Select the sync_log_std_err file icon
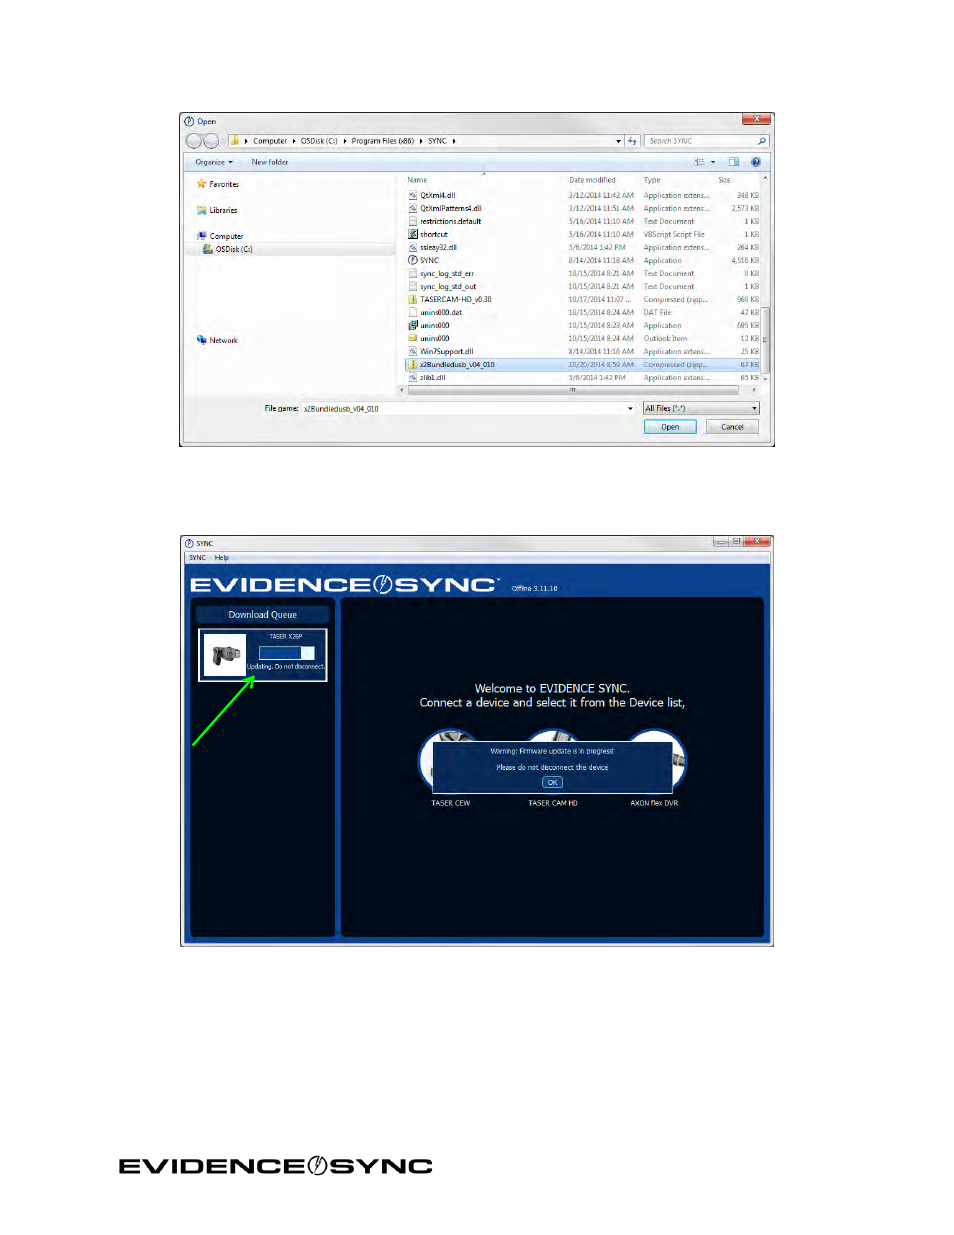Screen dimensions: 954x1235 pos(412,273)
